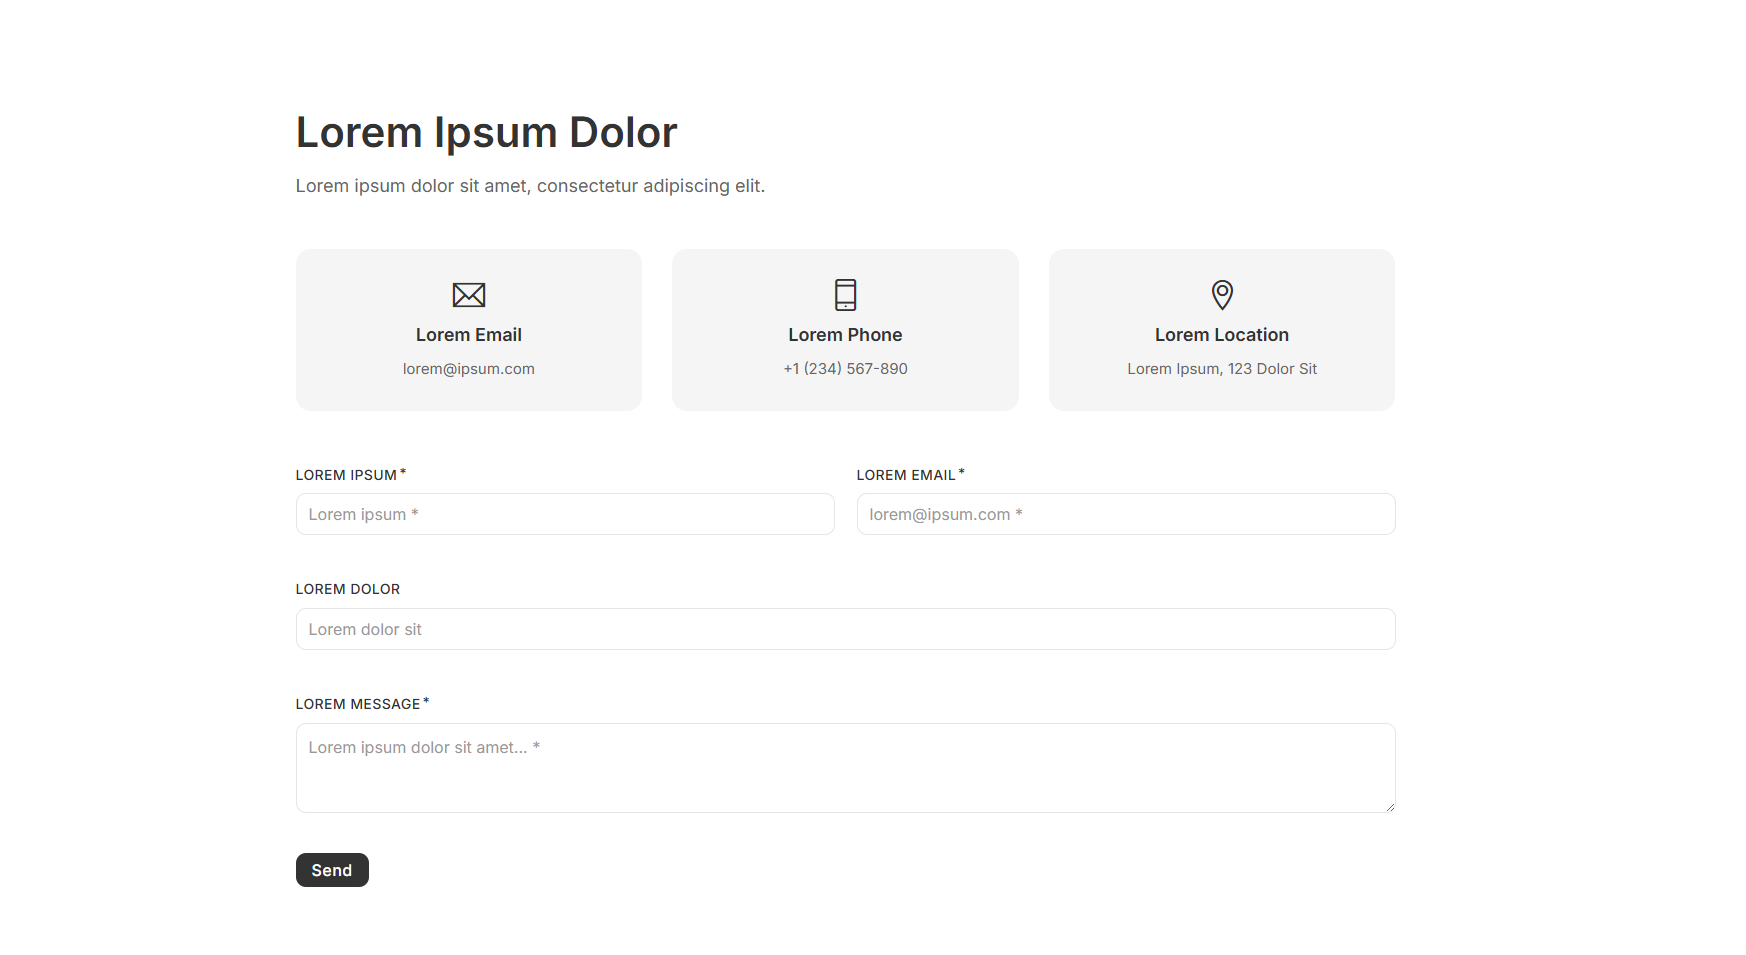The image size is (1746, 955).
Task: Click the Lorem Ipsum, 123 Dolor Sit address
Action: 1221,369
